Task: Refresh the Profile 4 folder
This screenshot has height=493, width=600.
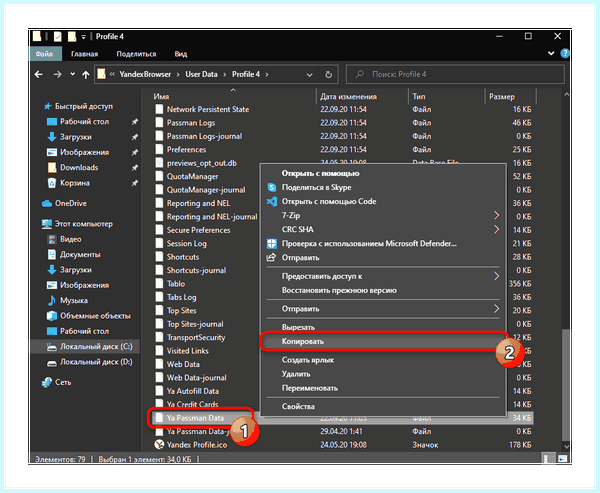Action: (328, 74)
